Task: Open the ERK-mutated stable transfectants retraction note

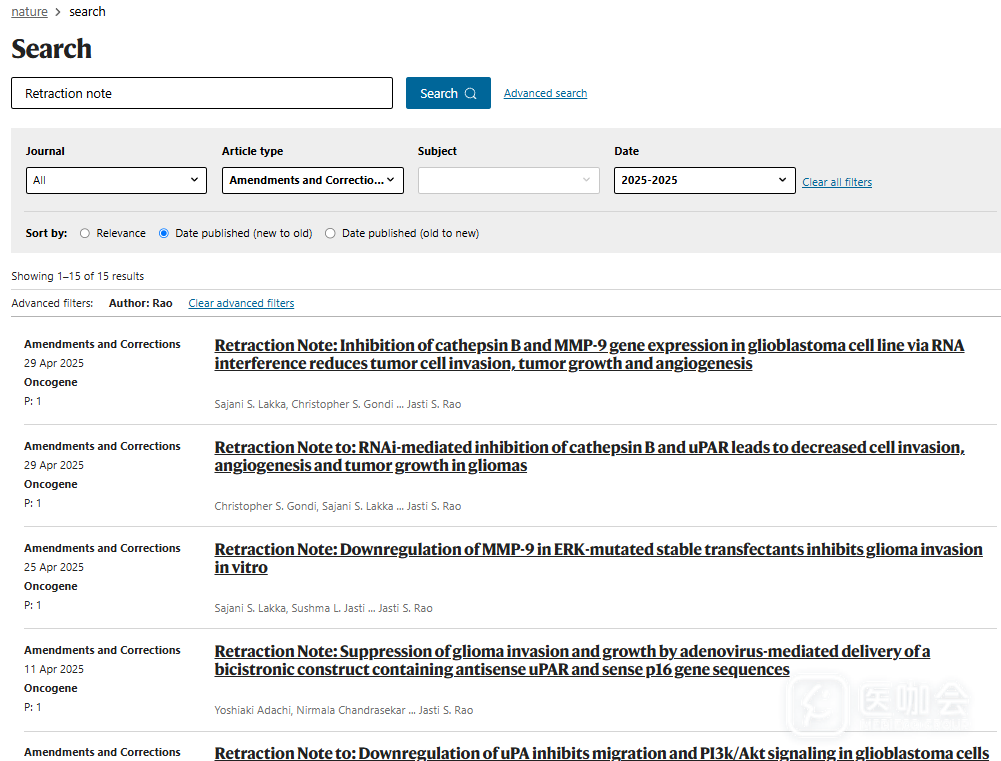Action: click(x=597, y=558)
